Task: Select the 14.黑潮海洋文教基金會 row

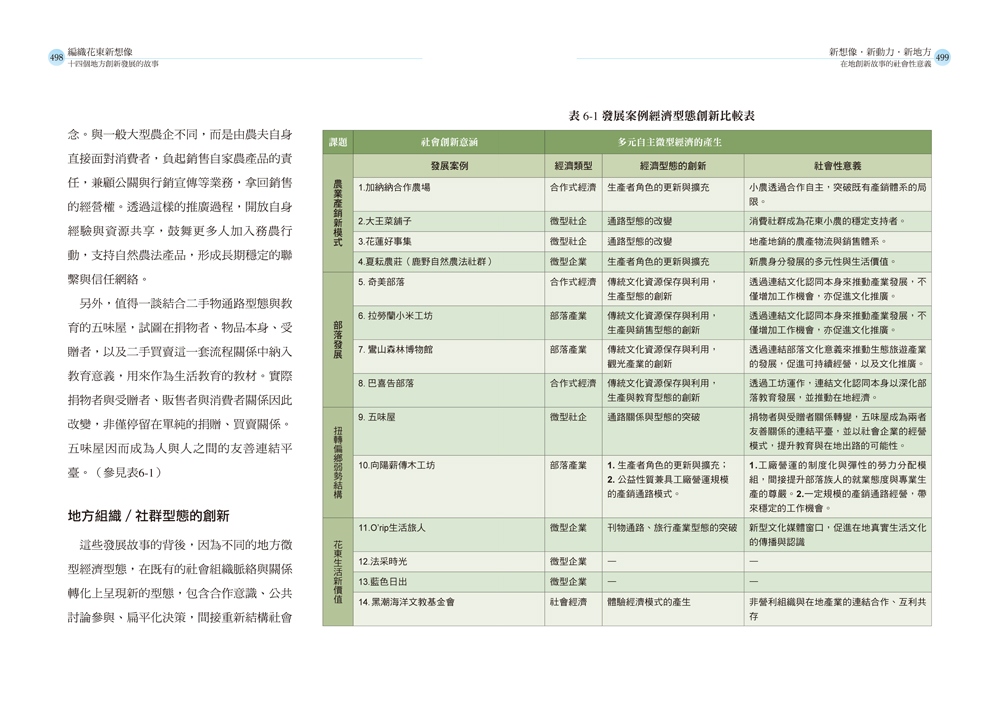Action: 642,609
